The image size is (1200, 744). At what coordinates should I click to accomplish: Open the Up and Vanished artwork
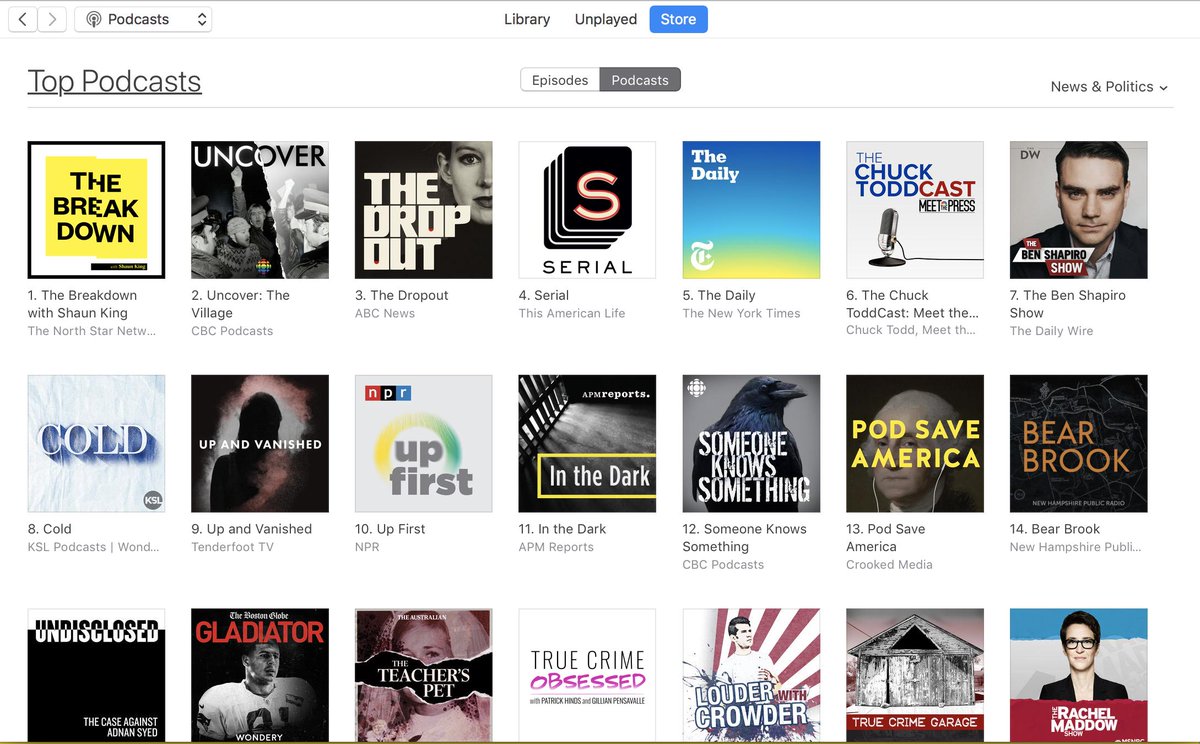tap(260, 444)
